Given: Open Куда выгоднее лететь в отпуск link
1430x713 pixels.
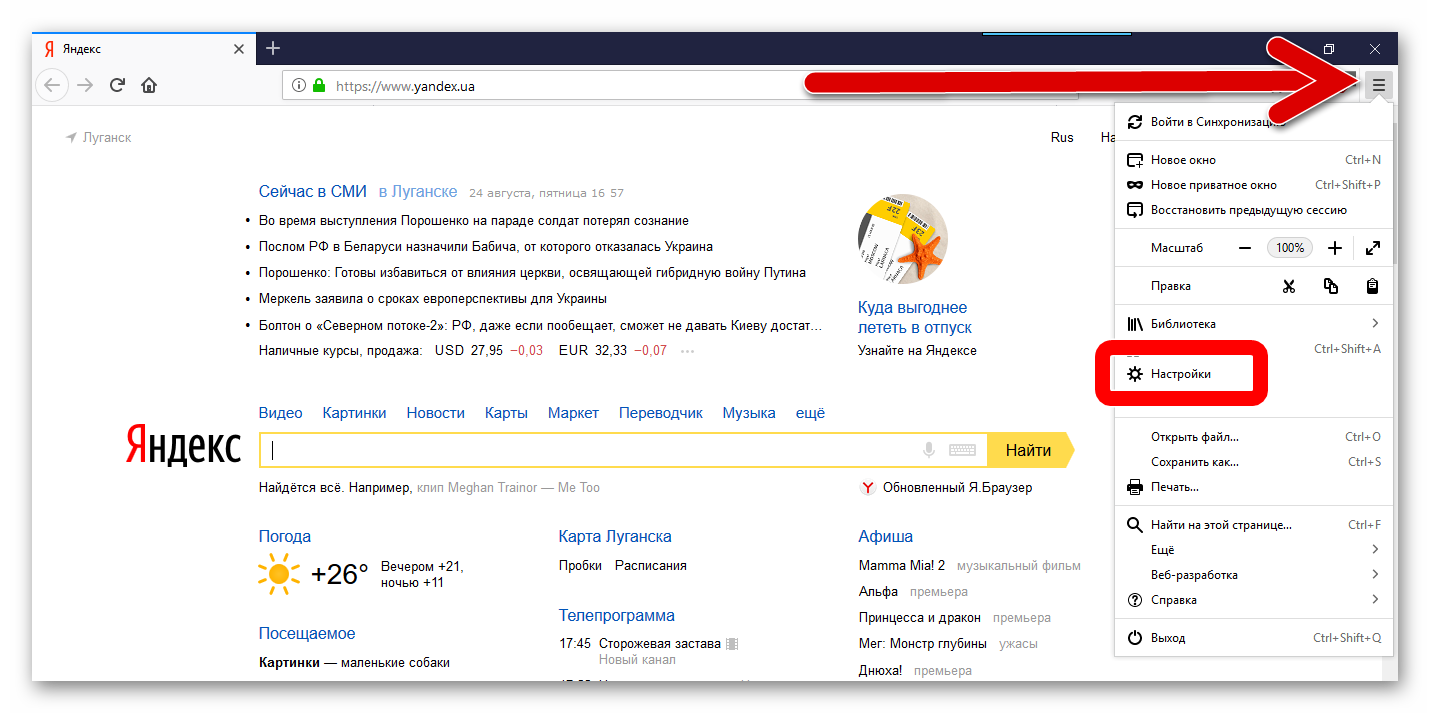Looking at the screenshot, I should 915,317.
